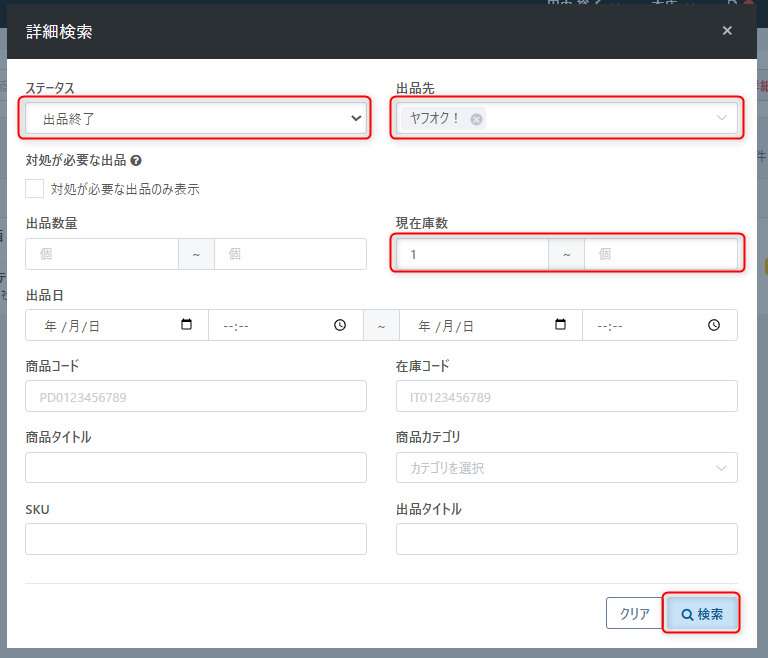Screen dimensions: 768x658
Task: Open the clock picker for 出品日 start time
Action: [340, 325]
